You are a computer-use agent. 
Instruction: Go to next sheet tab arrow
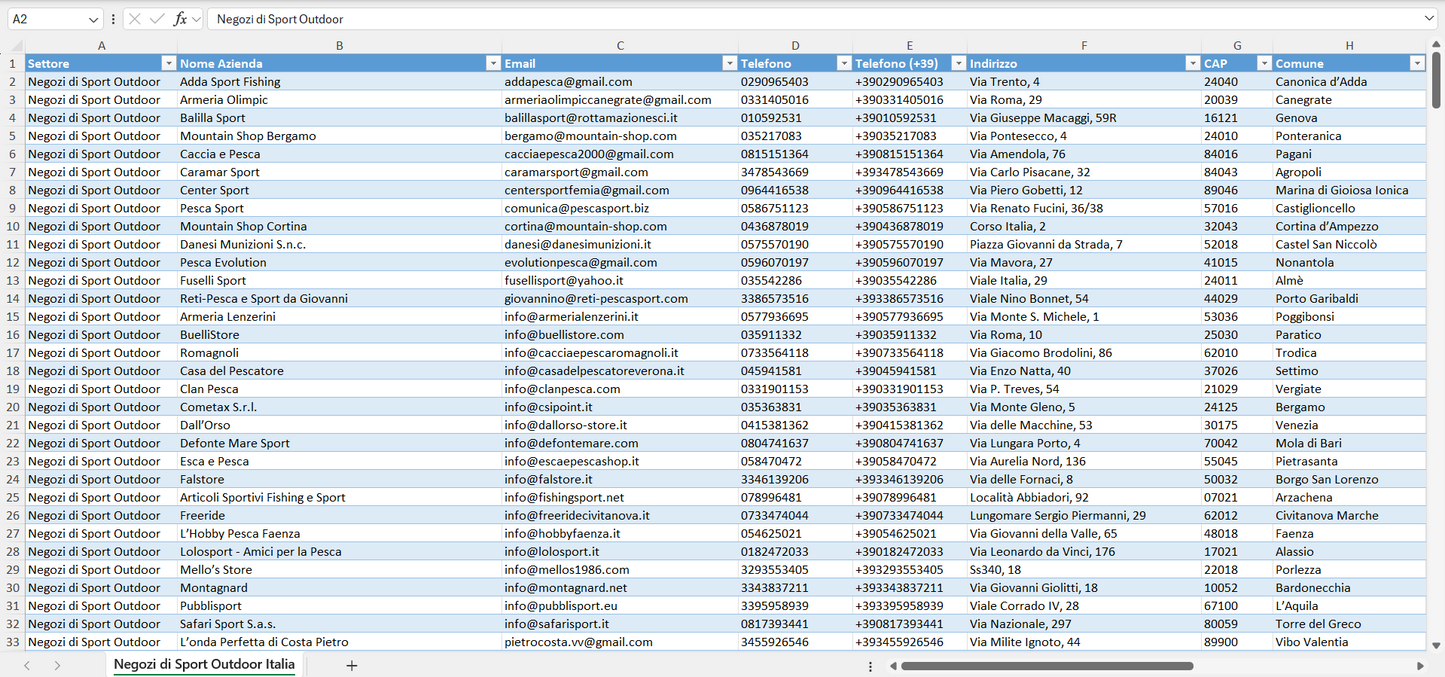coord(57,665)
